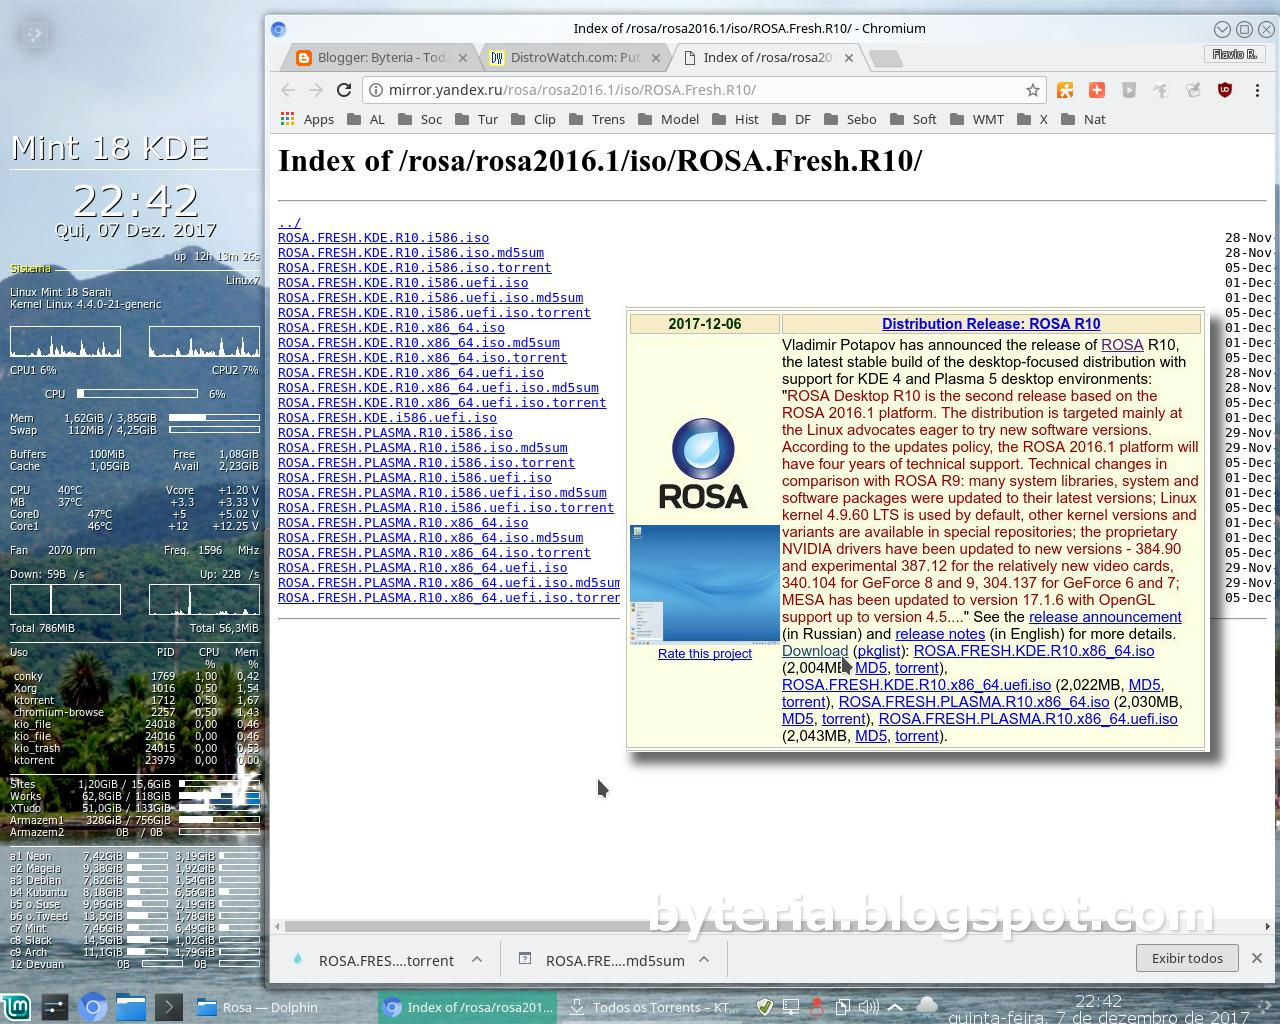Image resolution: width=1280 pixels, height=1024 pixels.
Task: Switch to the DistroWatch.com tab
Action: [x=570, y=57]
